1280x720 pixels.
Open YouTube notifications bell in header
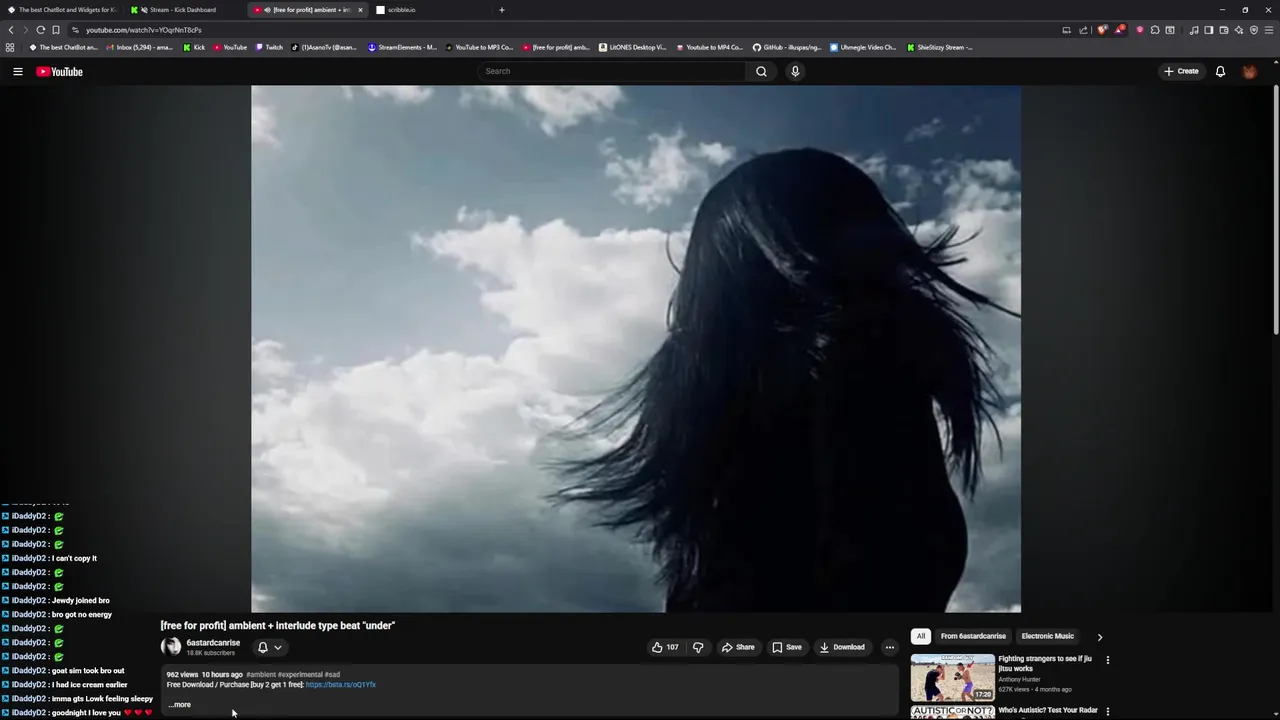(x=1220, y=71)
